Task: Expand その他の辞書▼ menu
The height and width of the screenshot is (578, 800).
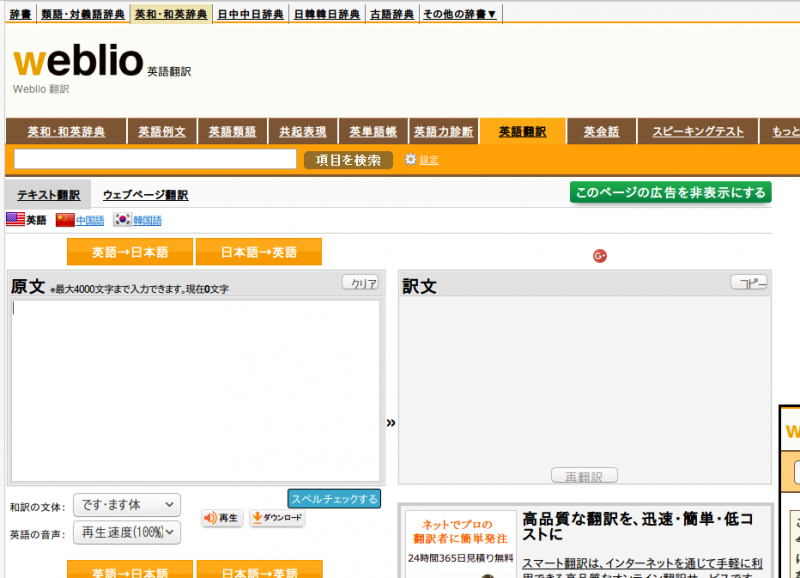Action: click(x=460, y=14)
